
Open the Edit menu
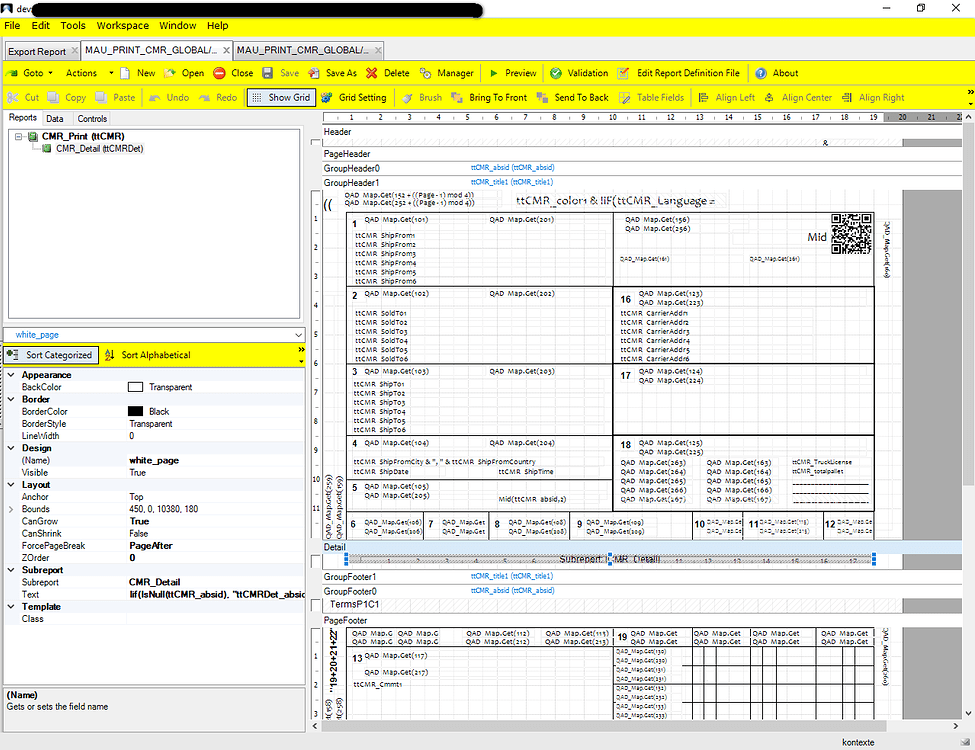[x=40, y=25]
